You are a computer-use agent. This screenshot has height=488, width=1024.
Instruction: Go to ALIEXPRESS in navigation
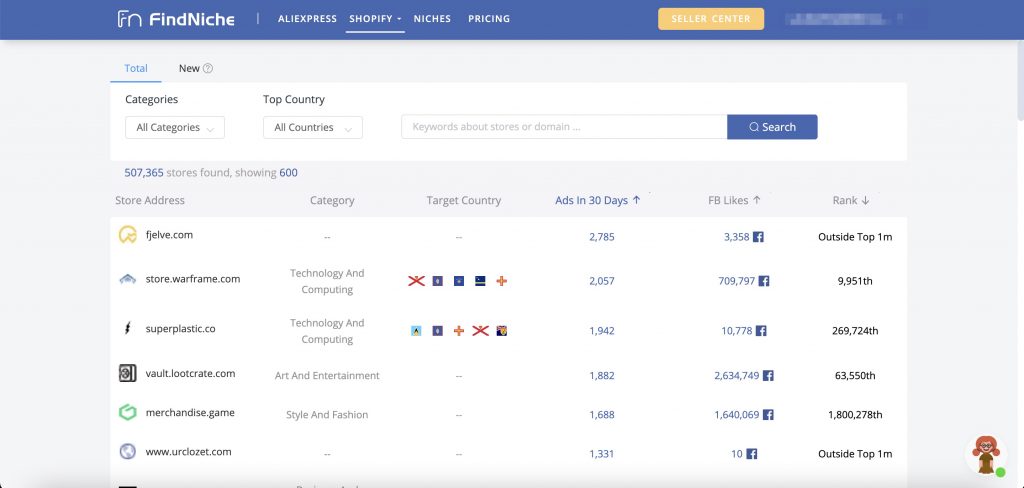click(308, 19)
